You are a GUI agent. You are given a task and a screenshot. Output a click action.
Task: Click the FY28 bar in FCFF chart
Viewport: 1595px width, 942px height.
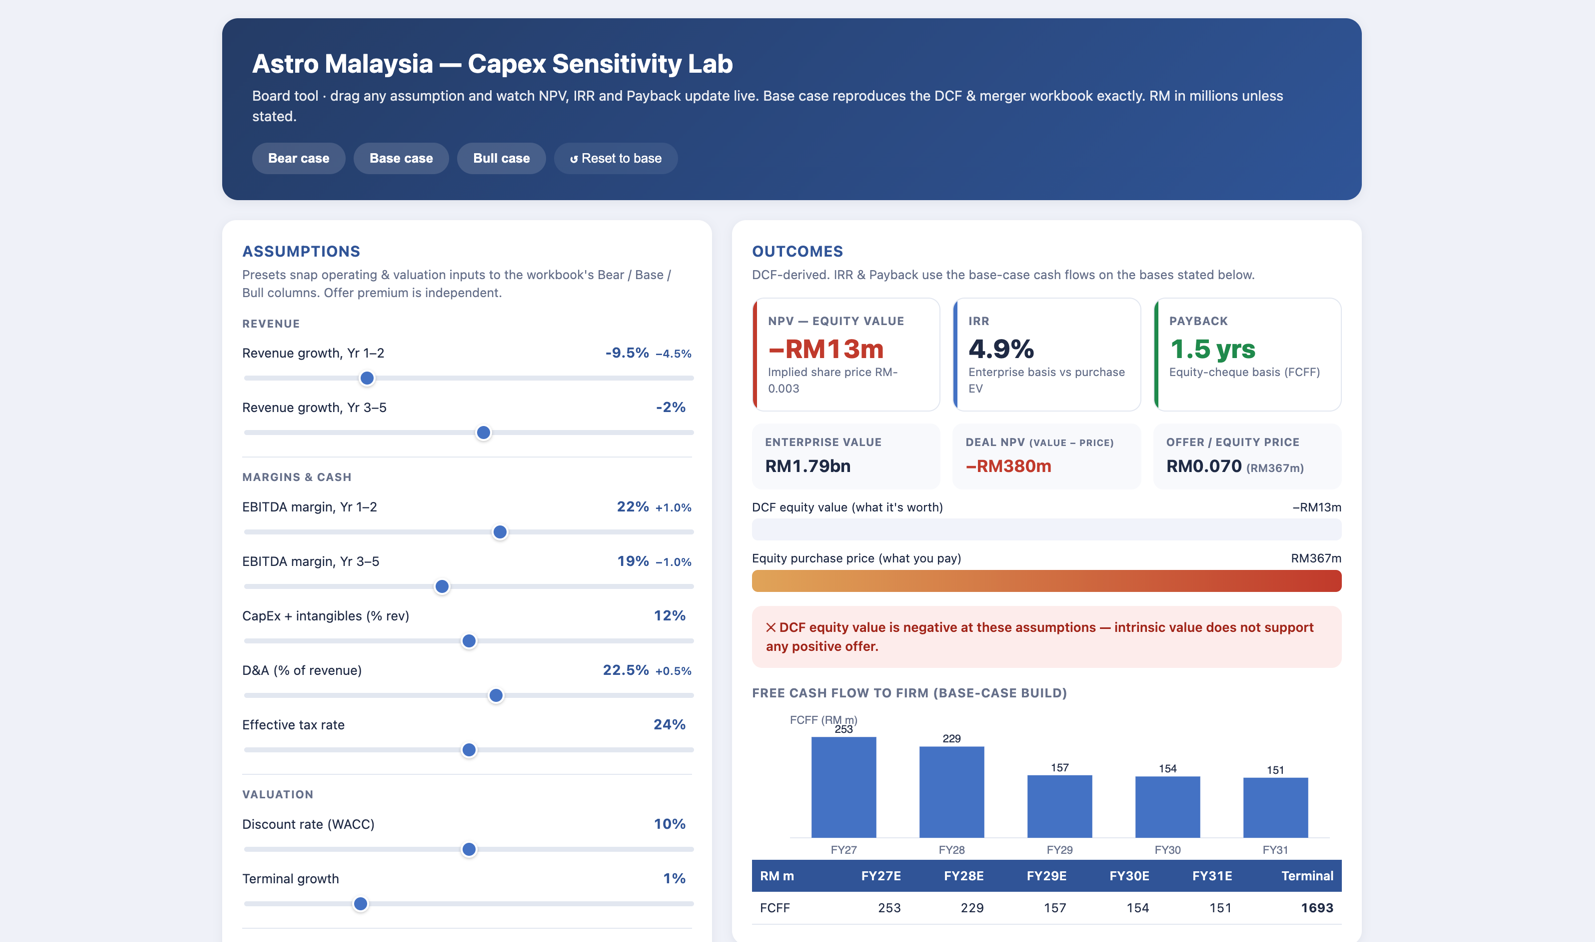pyautogui.click(x=952, y=792)
